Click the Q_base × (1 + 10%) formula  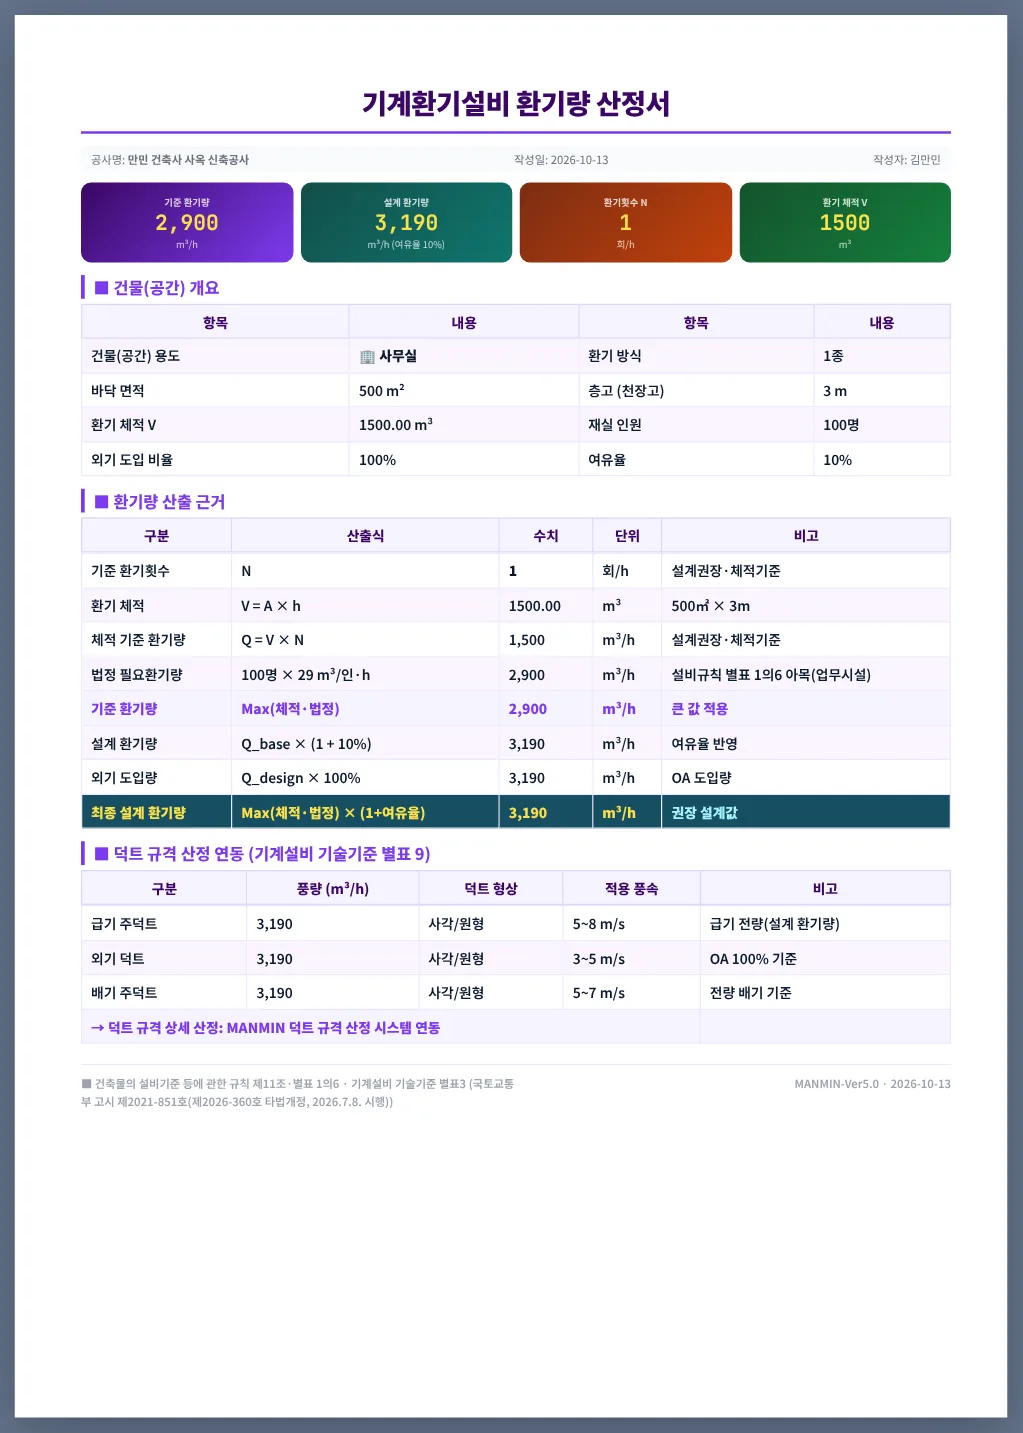tap(306, 744)
